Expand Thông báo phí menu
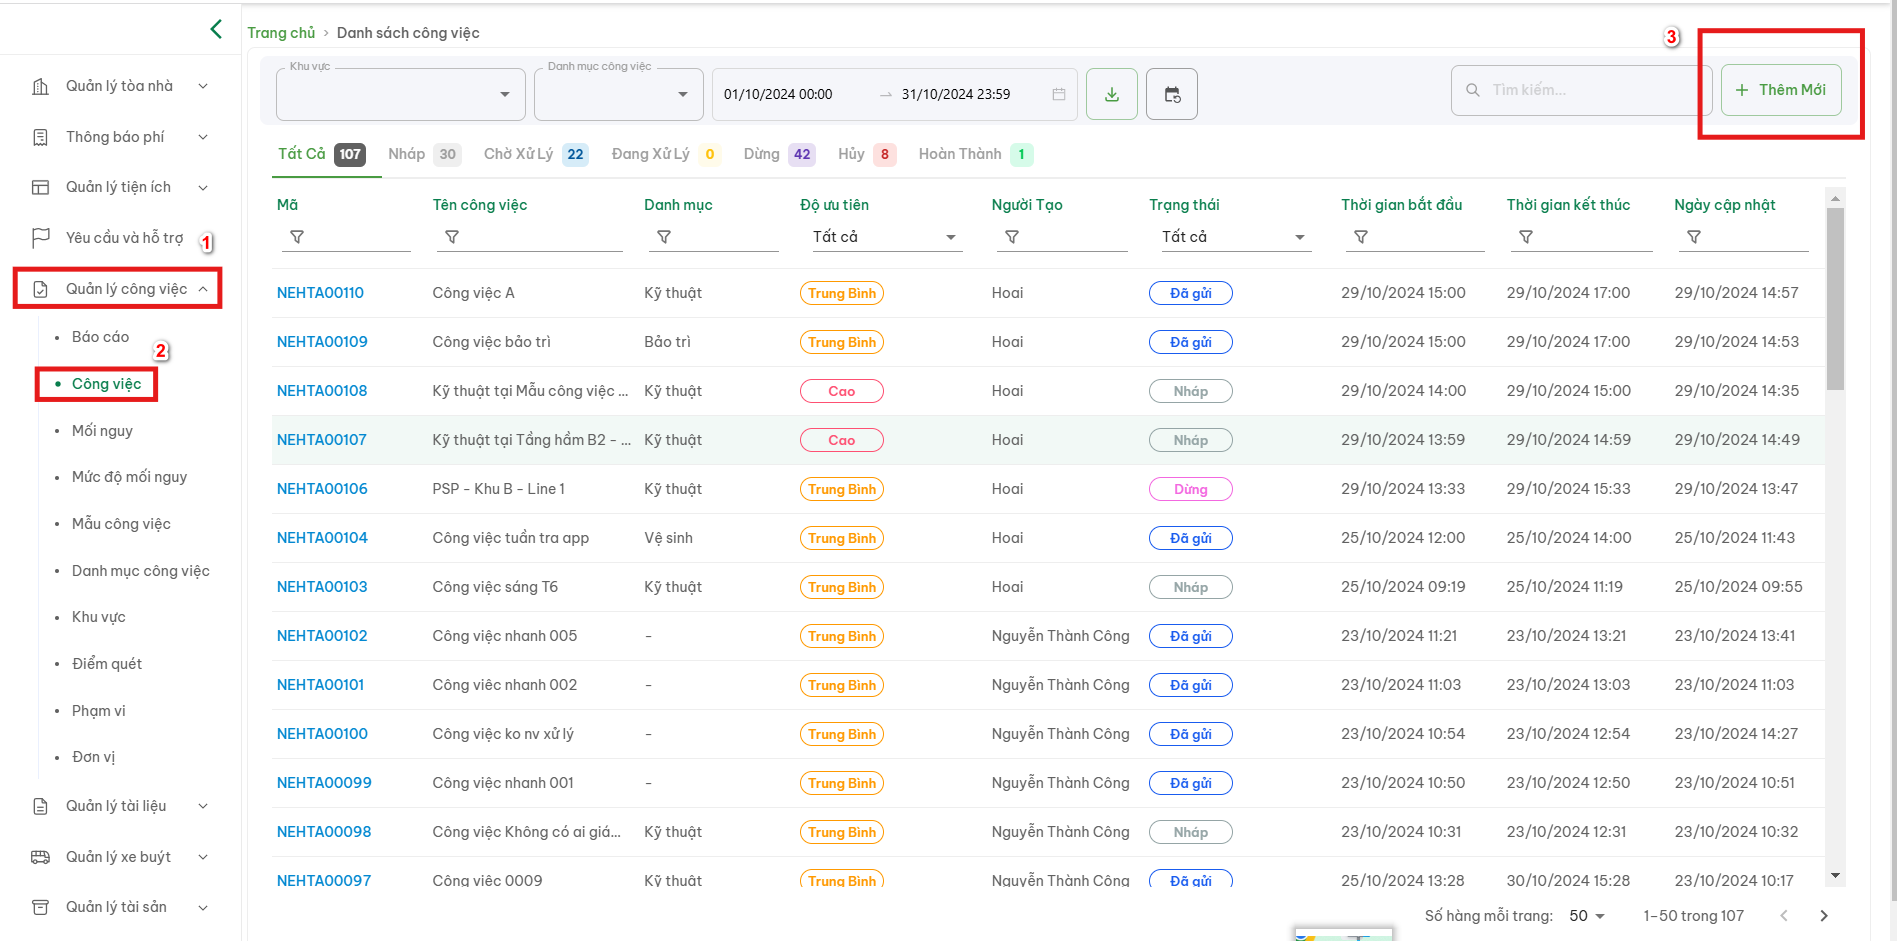Viewport: 1897px width, 941px height. [x=203, y=137]
